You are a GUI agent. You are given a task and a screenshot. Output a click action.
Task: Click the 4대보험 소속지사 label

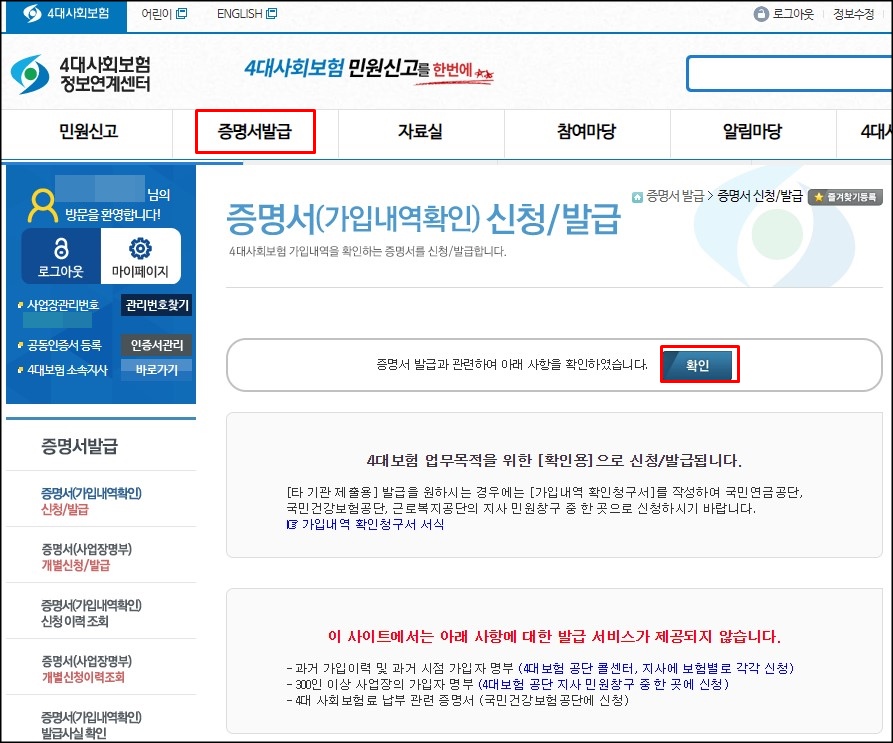coord(68,370)
